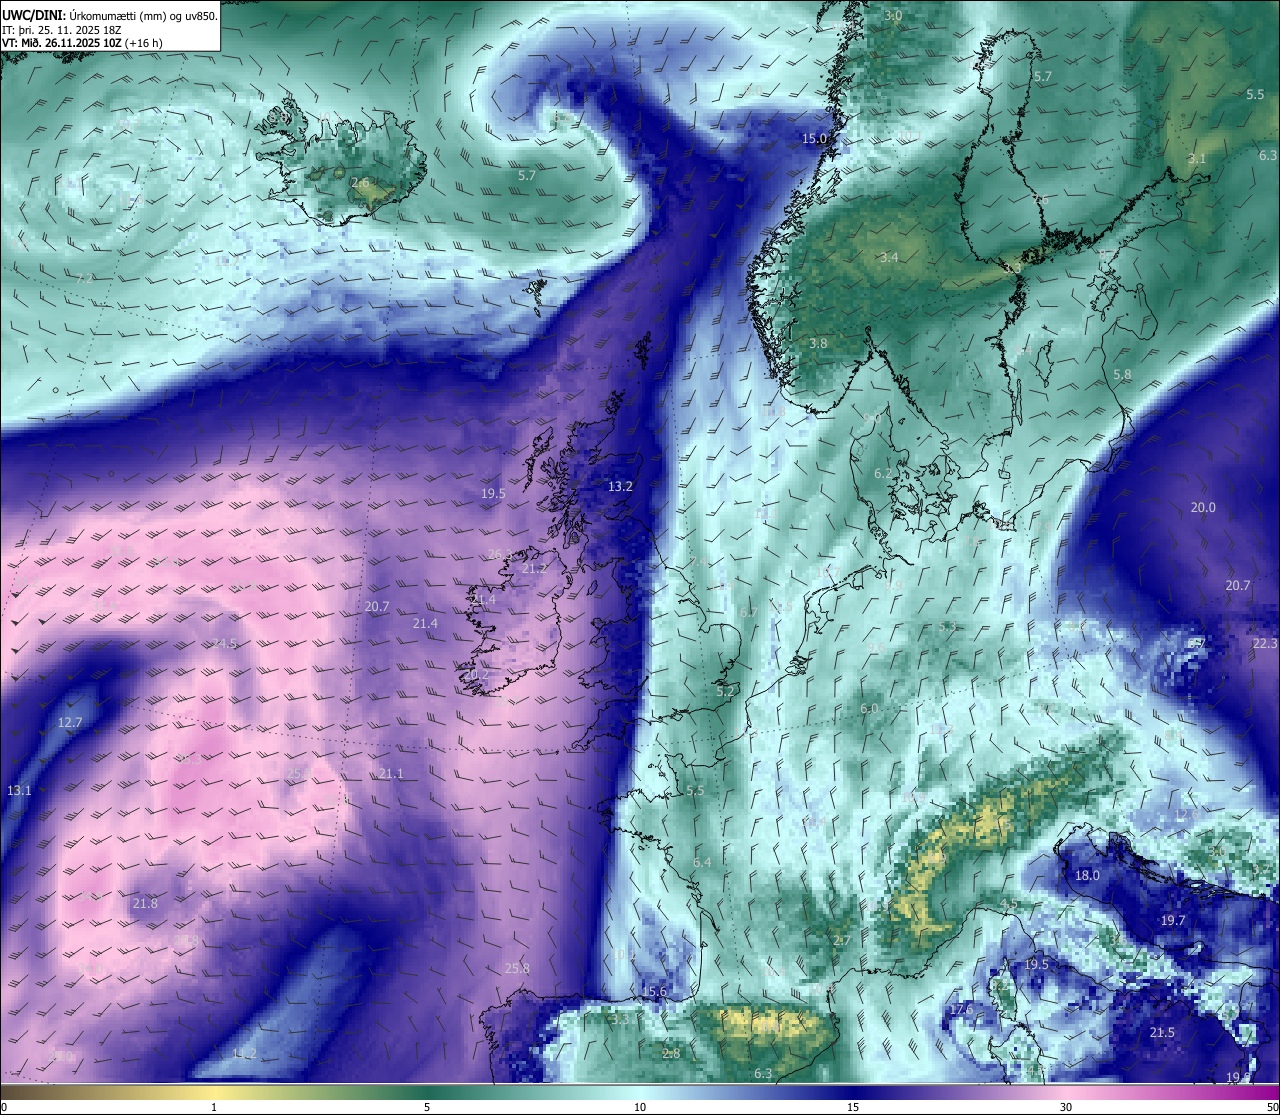Click the 6.4 value on the map
Viewport: 1280px width, 1115px height.
(x=702, y=863)
